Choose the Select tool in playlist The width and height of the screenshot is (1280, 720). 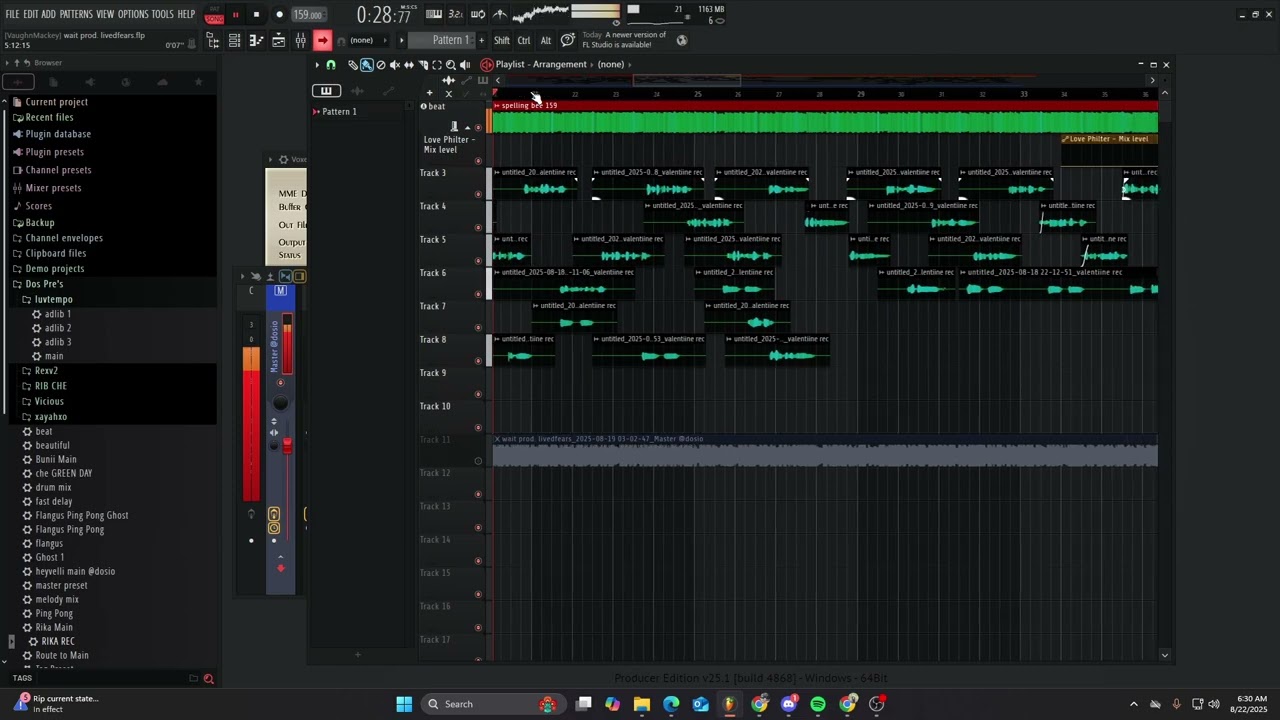436,65
